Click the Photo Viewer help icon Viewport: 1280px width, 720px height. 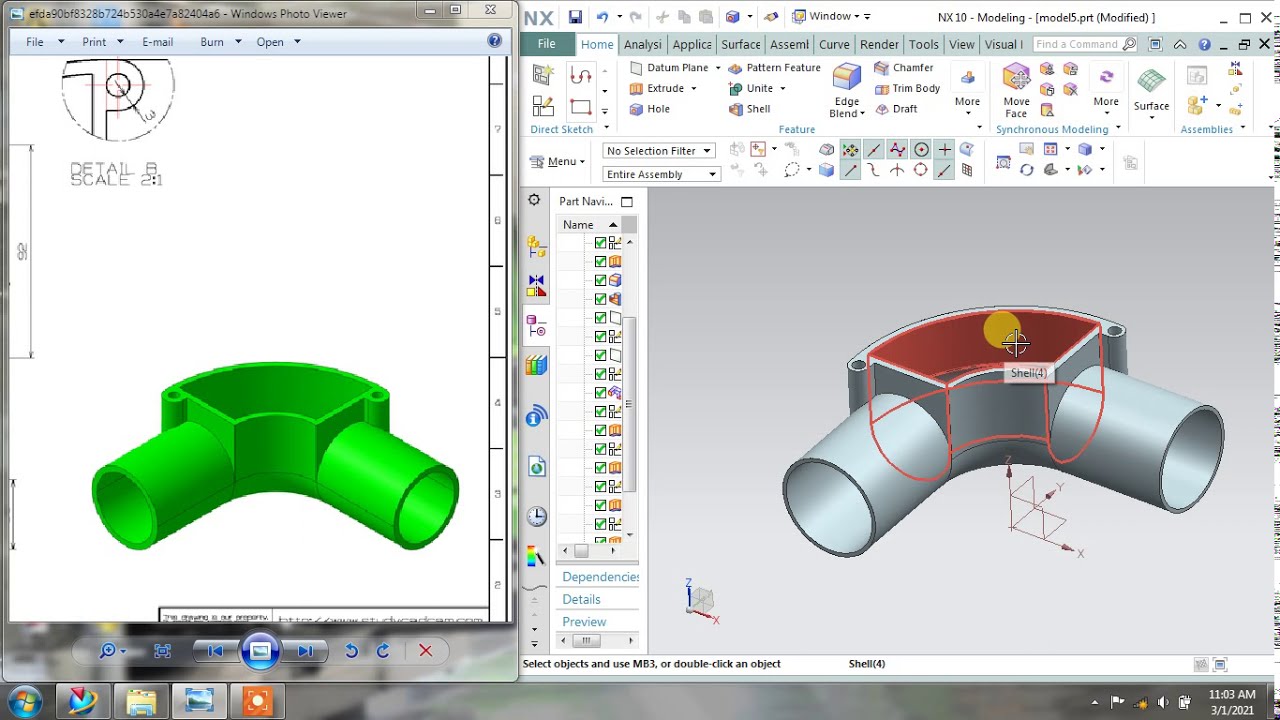(494, 41)
